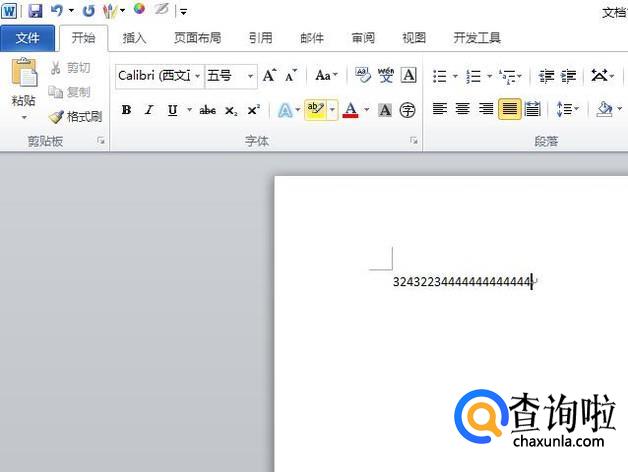Click the Phonetic Guide (wén) icon

(x=386, y=75)
